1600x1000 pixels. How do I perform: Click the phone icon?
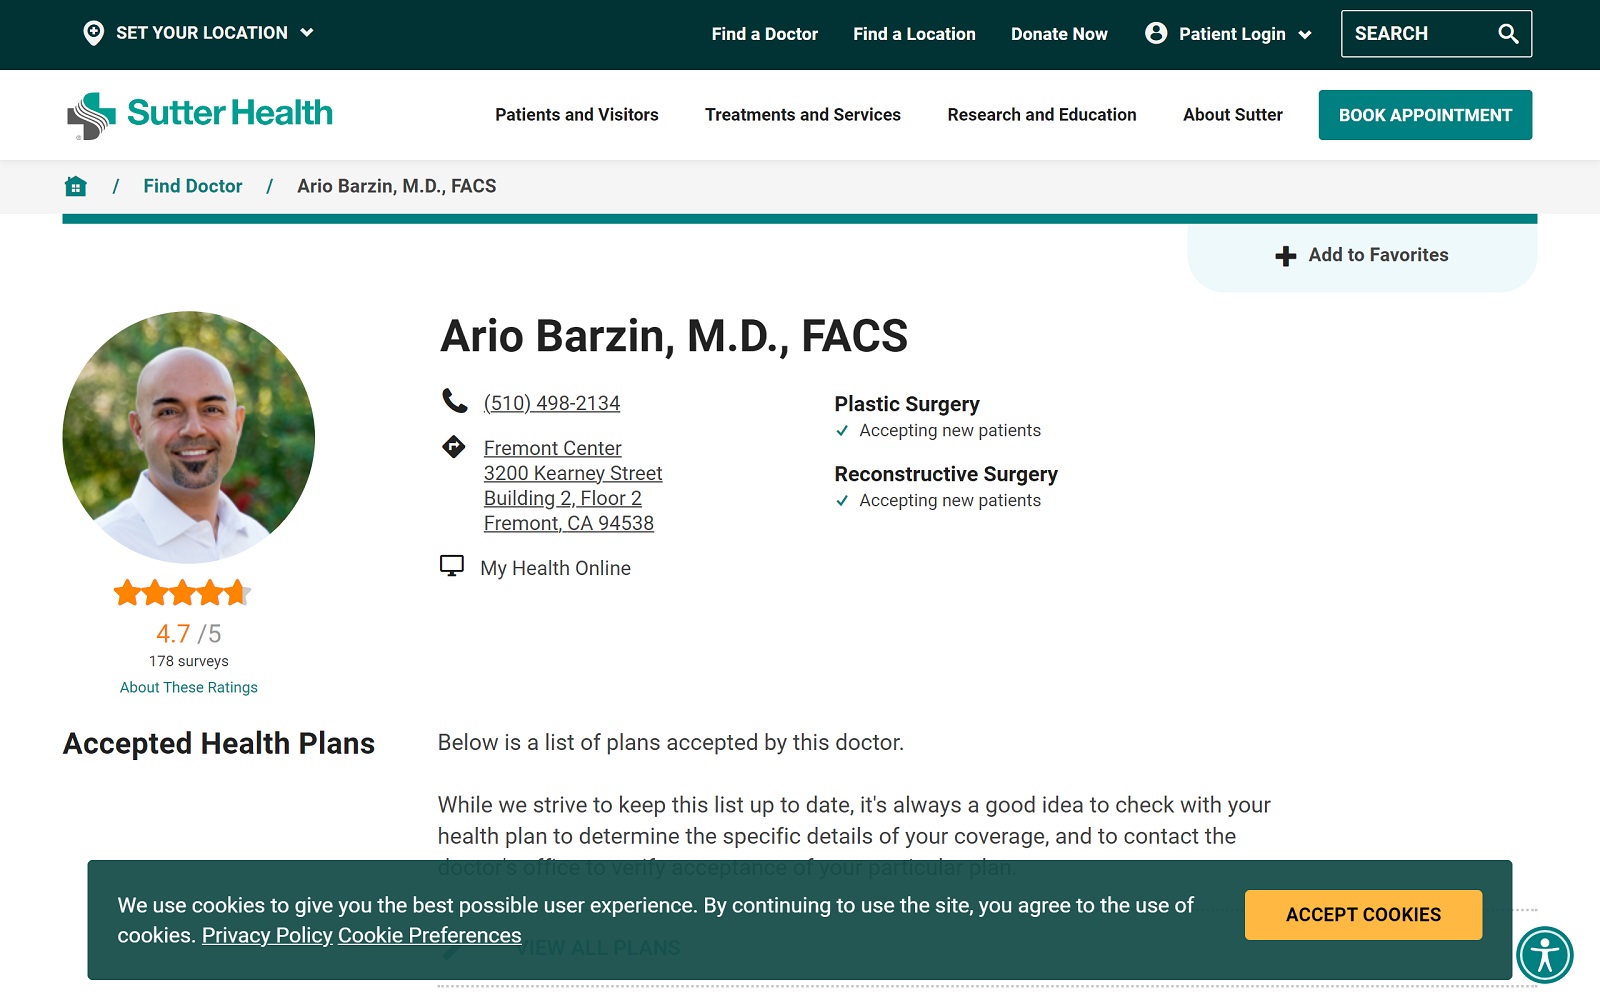(x=454, y=401)
